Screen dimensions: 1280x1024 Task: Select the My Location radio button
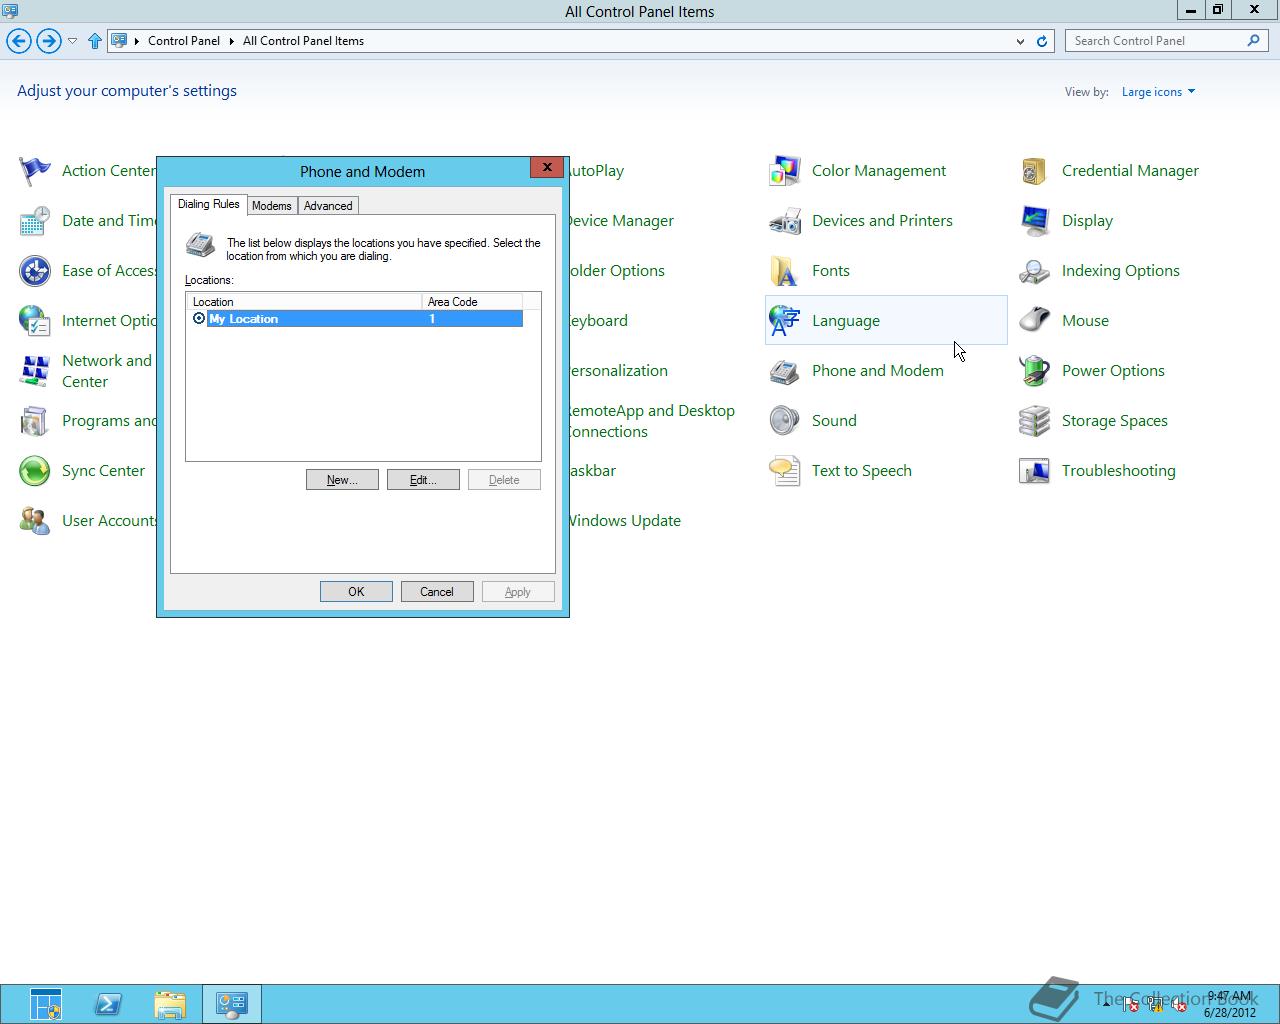[199, 319]
